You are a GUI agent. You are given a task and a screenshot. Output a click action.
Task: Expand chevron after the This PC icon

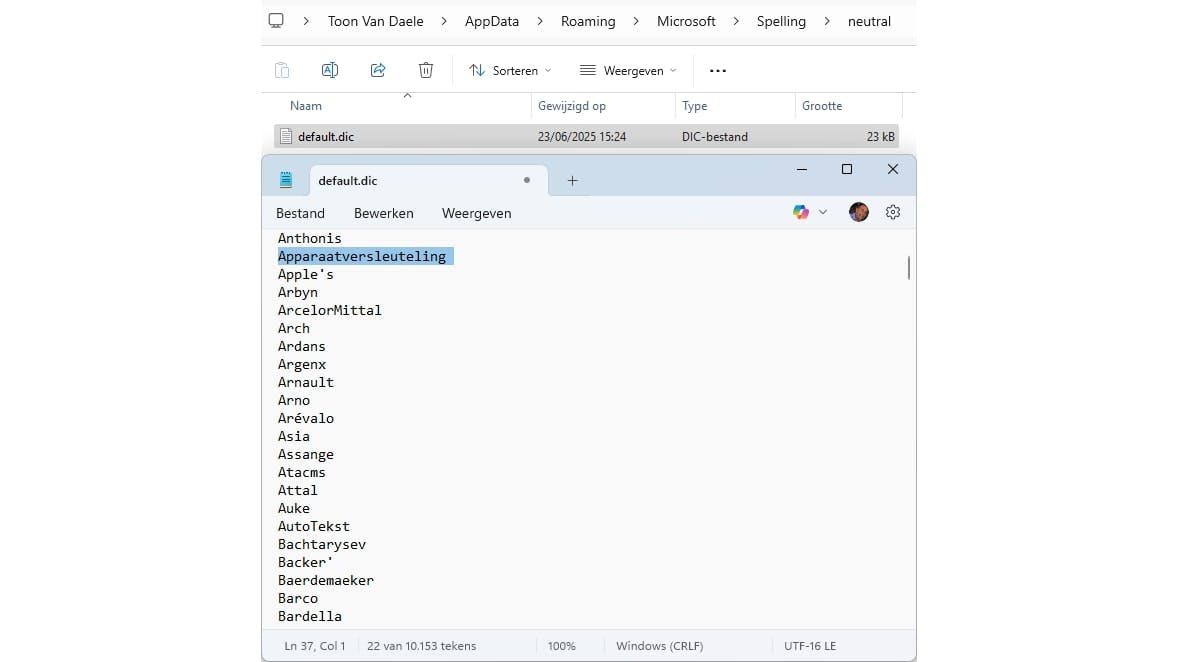(306, 21)
